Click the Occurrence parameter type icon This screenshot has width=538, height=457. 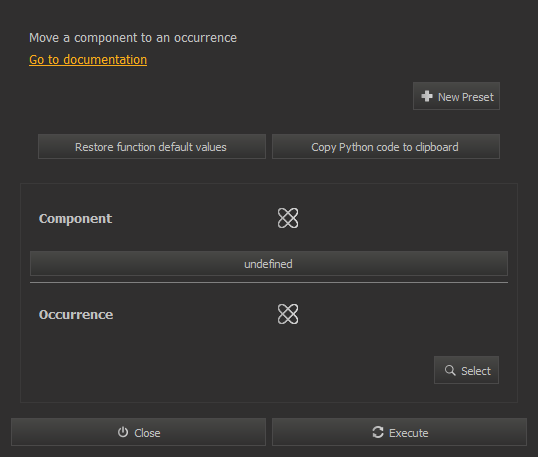tap(288, 314)
